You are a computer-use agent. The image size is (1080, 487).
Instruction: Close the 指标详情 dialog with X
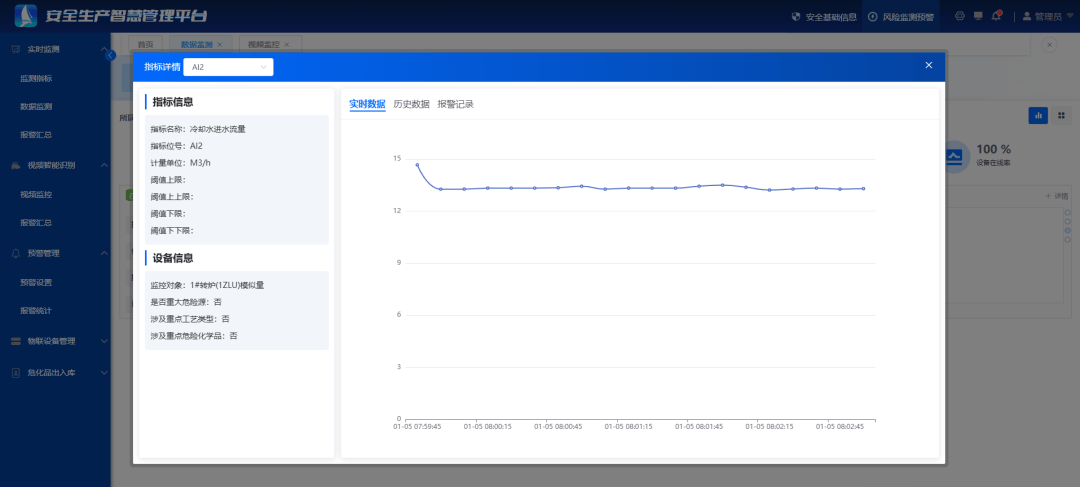coord(928,65)
